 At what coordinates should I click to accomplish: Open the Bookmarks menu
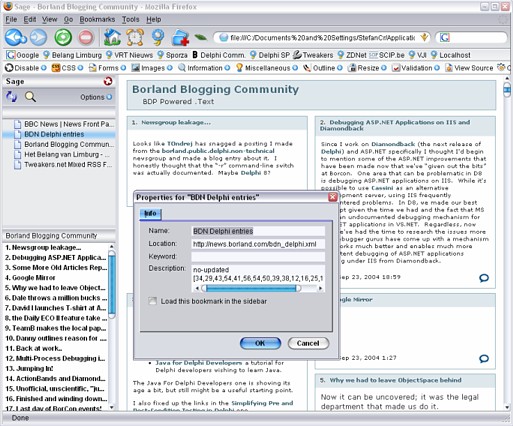pos(97,19)
